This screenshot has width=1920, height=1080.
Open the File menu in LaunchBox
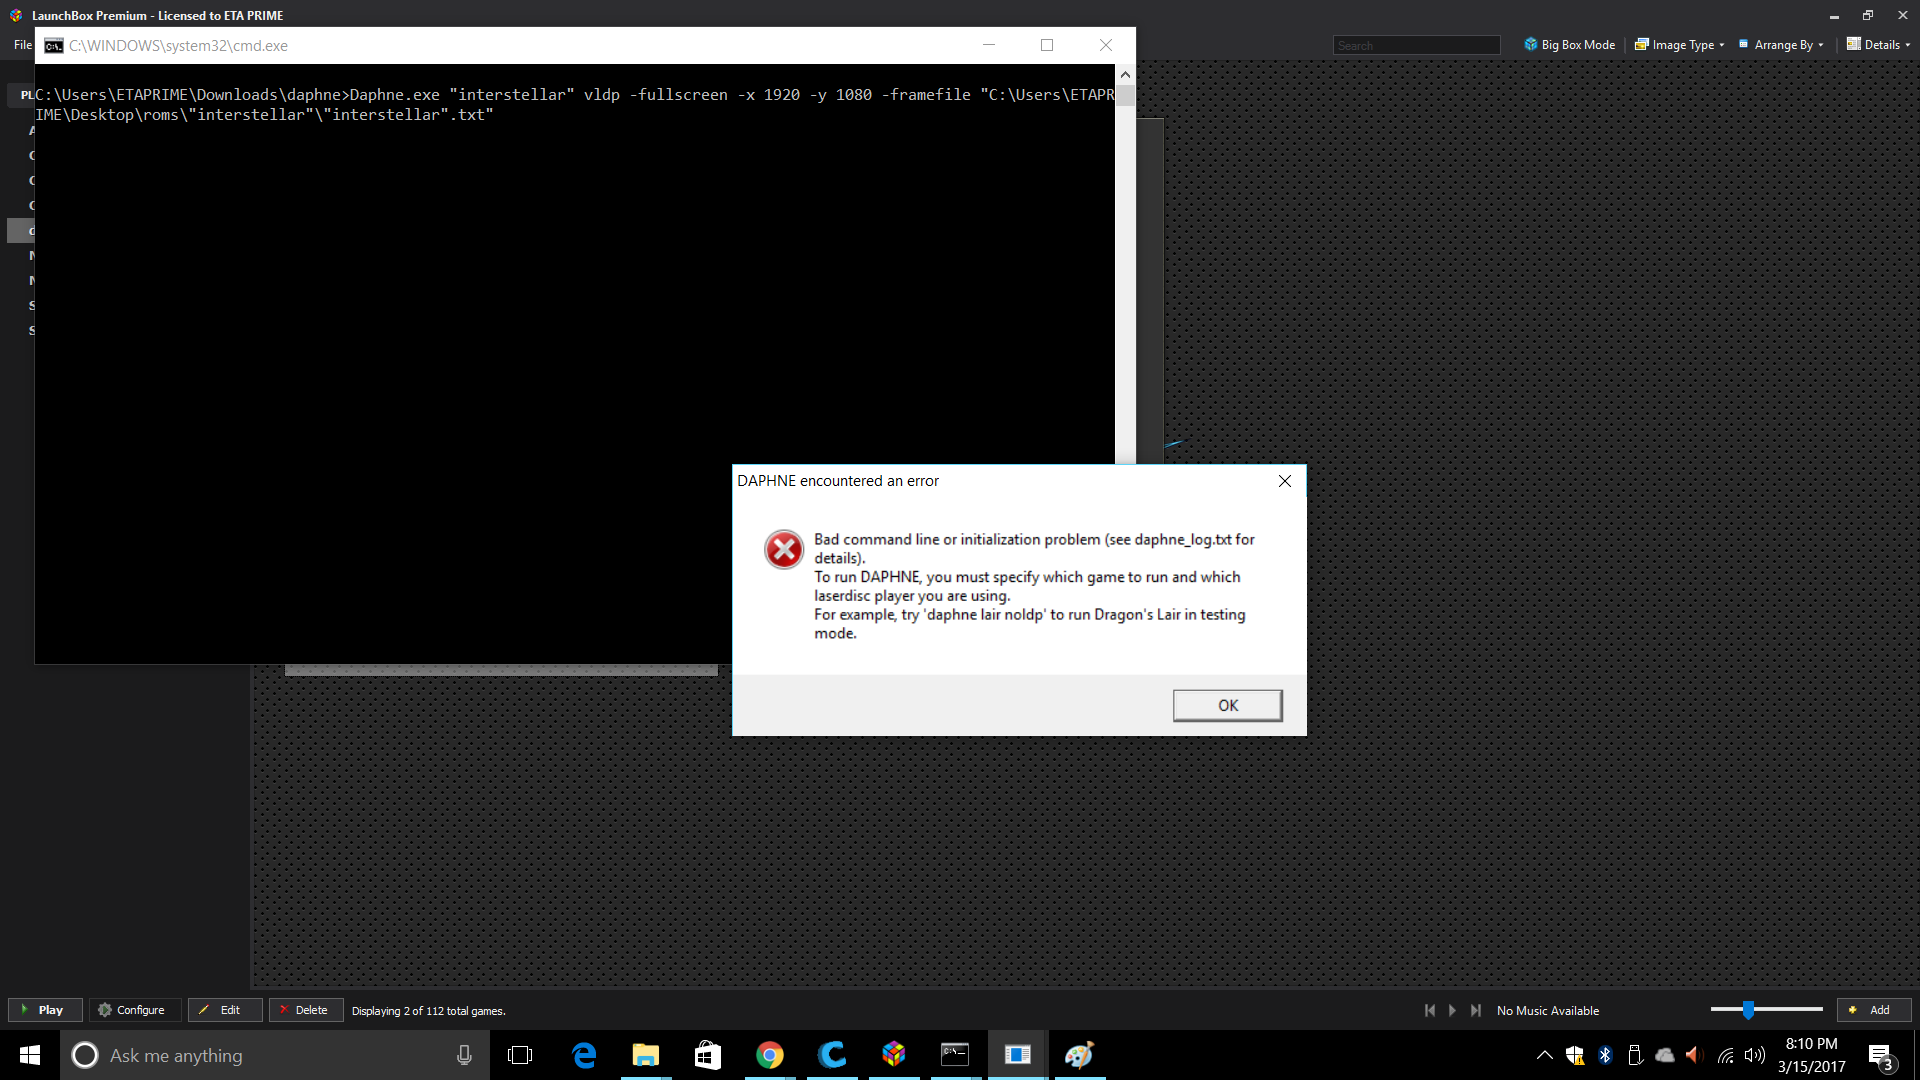(22, 45)
